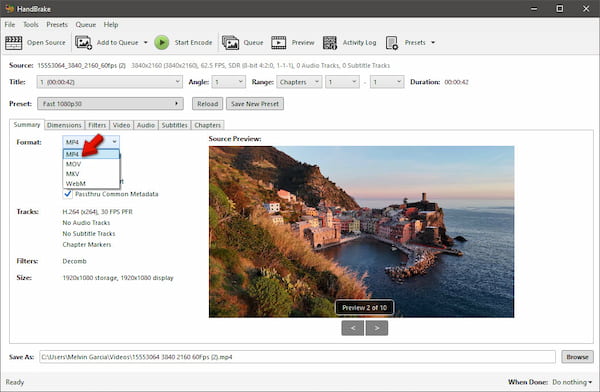This screenshot has height=392, width=600.
Task: Open the Queue menu
Action: [x=86, y=24]
